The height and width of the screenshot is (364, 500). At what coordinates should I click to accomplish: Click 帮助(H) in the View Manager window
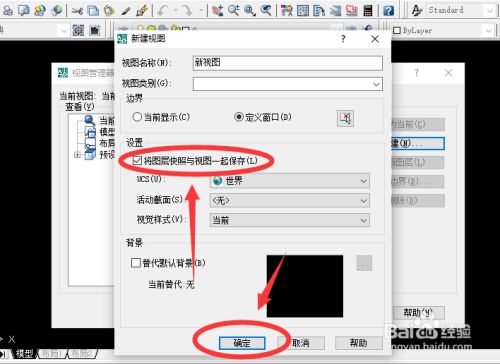coord(418,313)
